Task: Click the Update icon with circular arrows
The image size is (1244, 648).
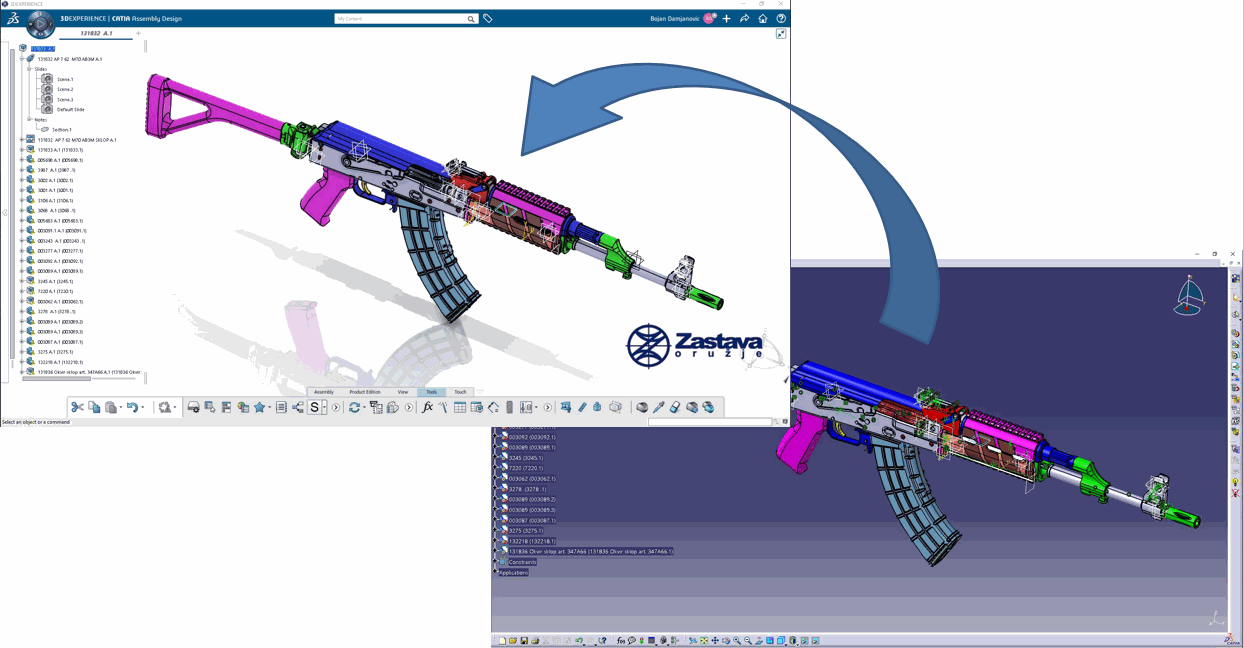Action: pos(353,407)
